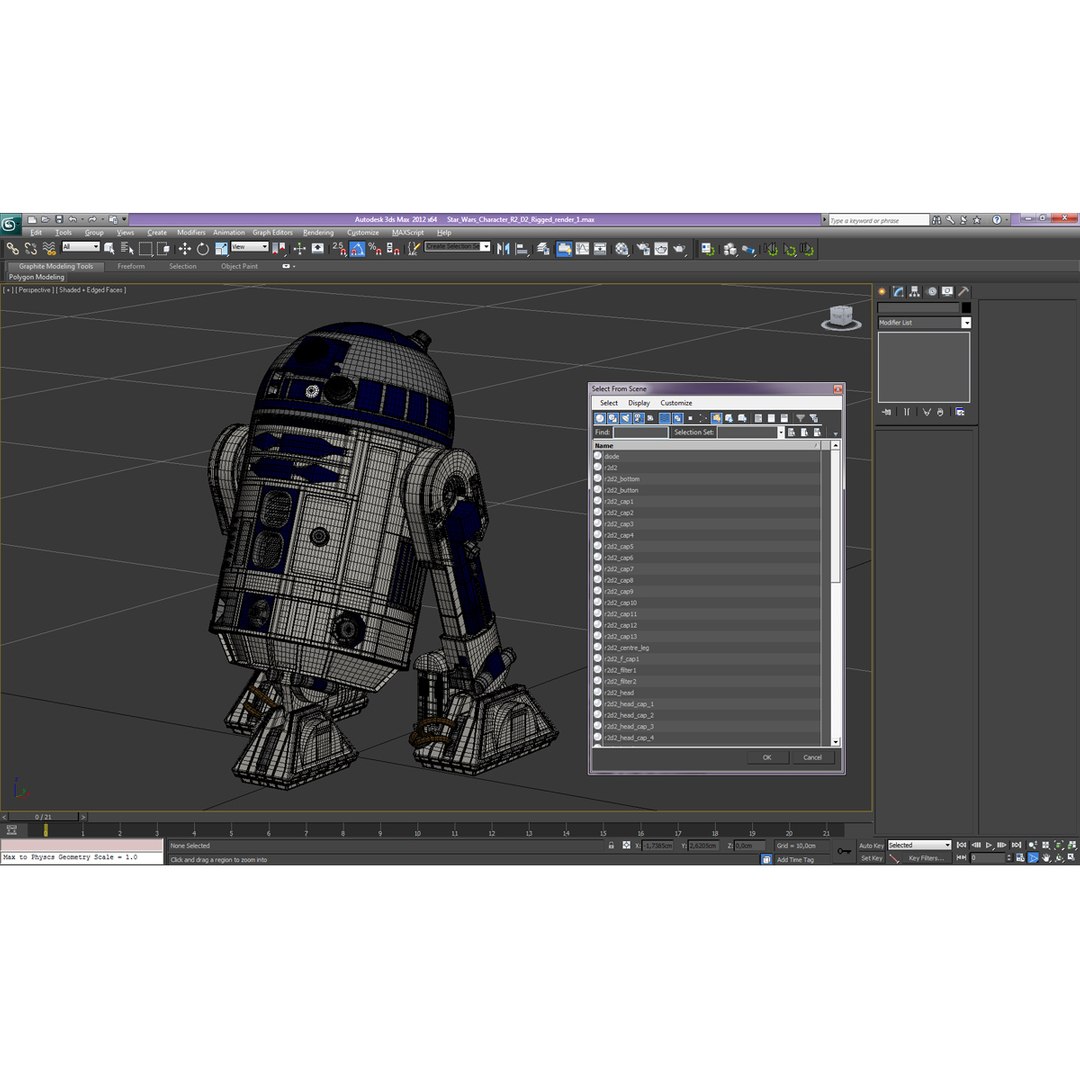This screenshot has height=1080, width=1080.
Task: Click the Polygon Modeling panel label
Action: coord(37,277)
